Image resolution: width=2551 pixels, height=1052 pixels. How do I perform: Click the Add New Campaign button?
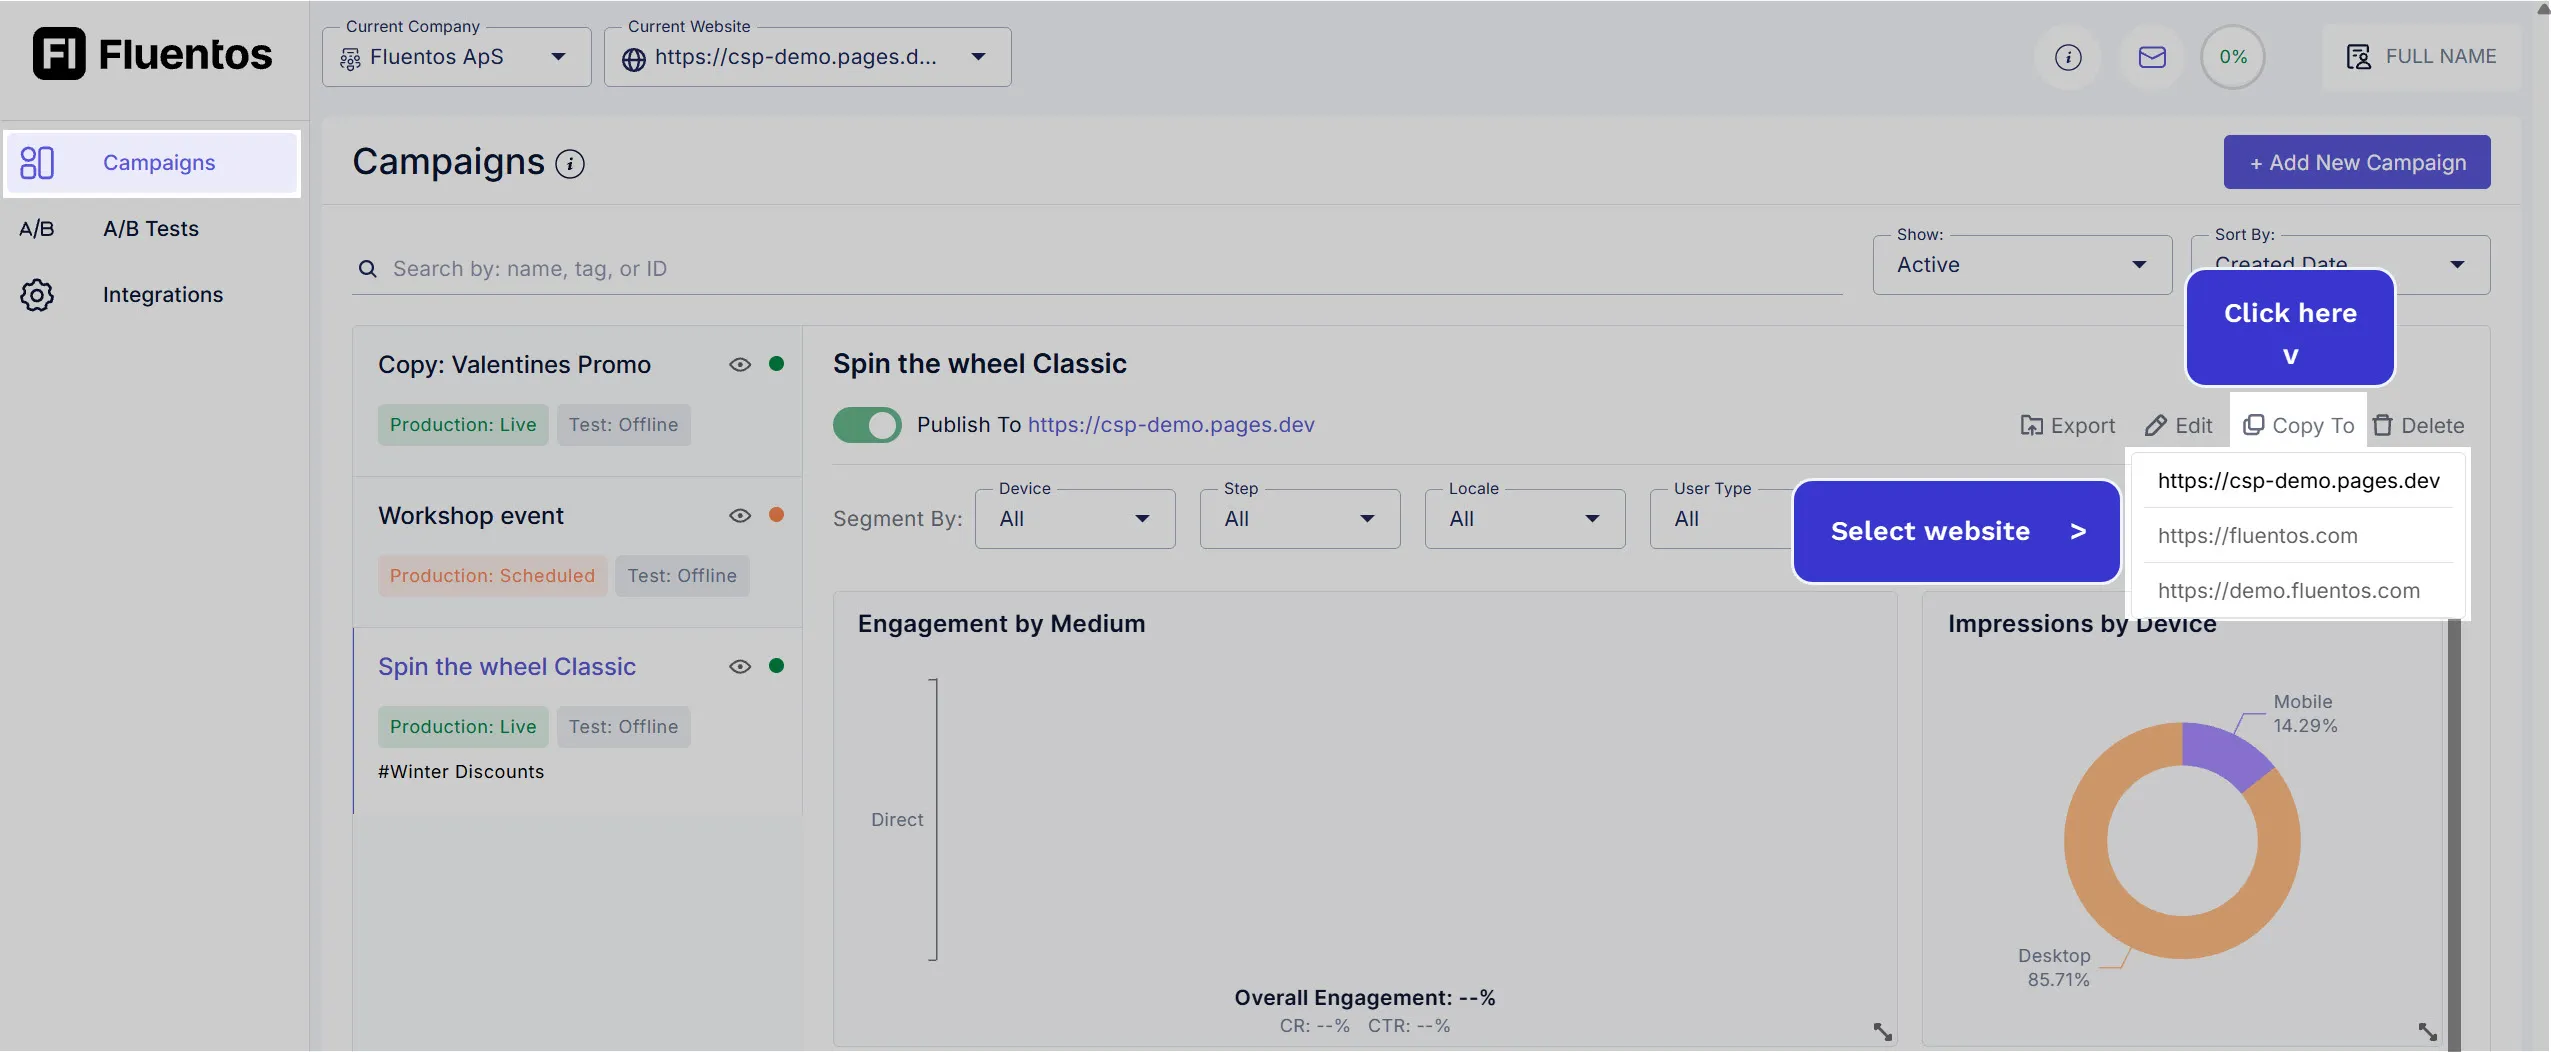click(x=2356, y=163)
